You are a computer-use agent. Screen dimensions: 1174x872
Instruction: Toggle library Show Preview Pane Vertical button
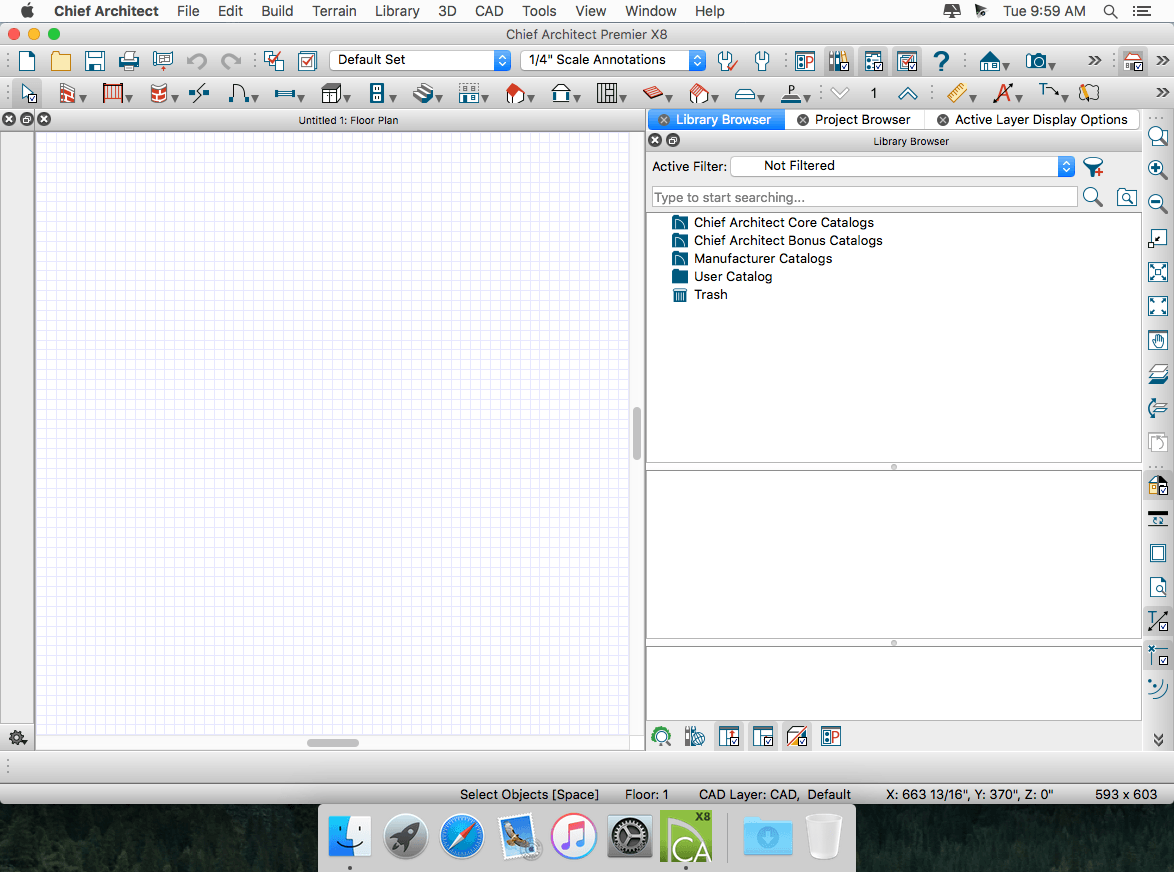coord(729,737)
